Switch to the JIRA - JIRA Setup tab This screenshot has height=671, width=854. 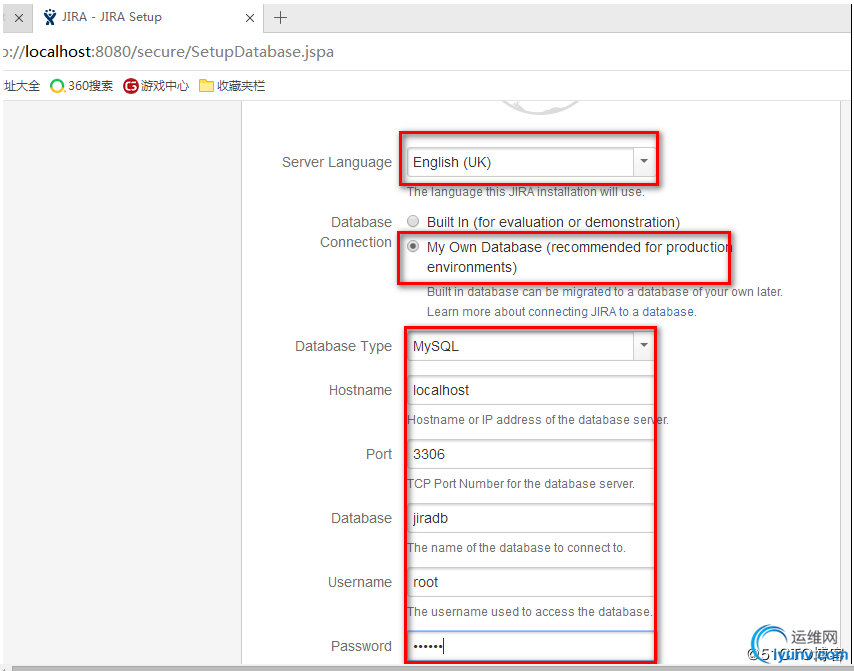(150, 17)
